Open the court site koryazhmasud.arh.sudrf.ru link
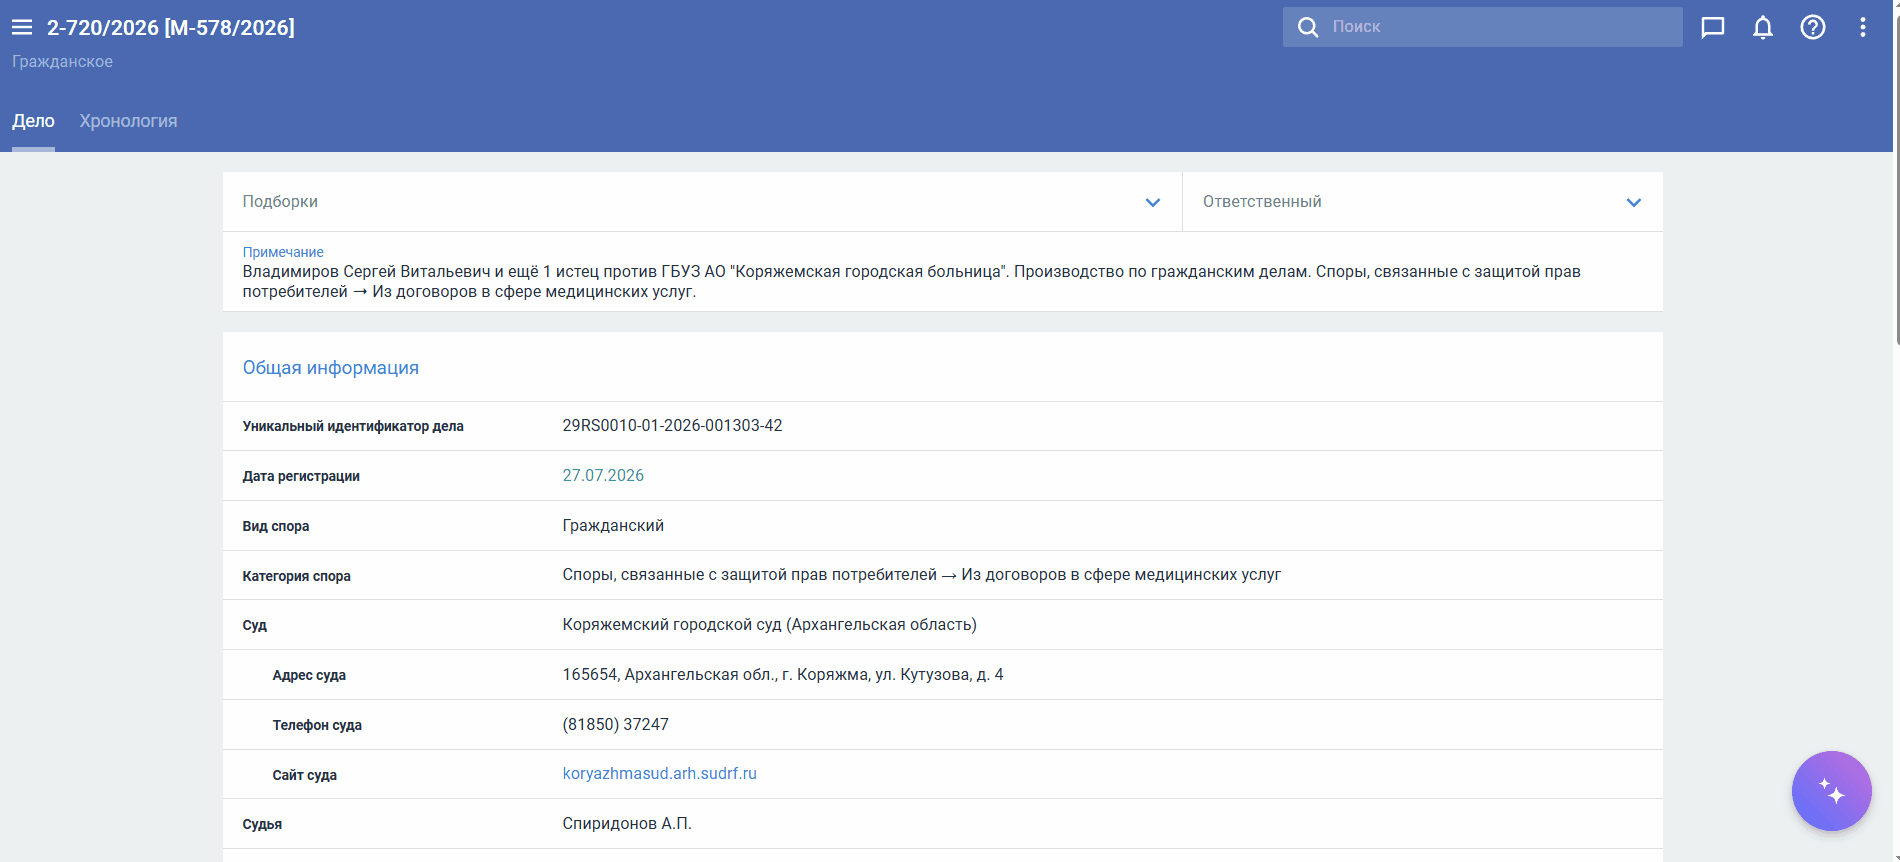The width and height of the screenshot is (1900, 862). coord(660,774)
